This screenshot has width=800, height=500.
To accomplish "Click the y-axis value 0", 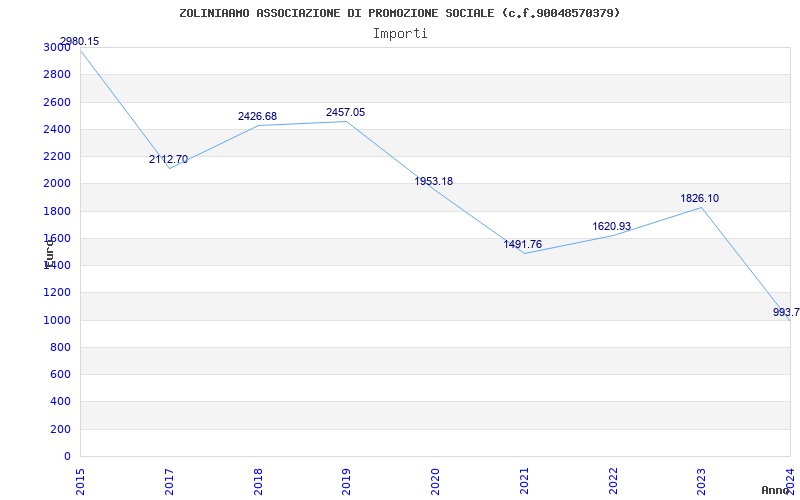I will pyautogui.click(x=68, y=456).
